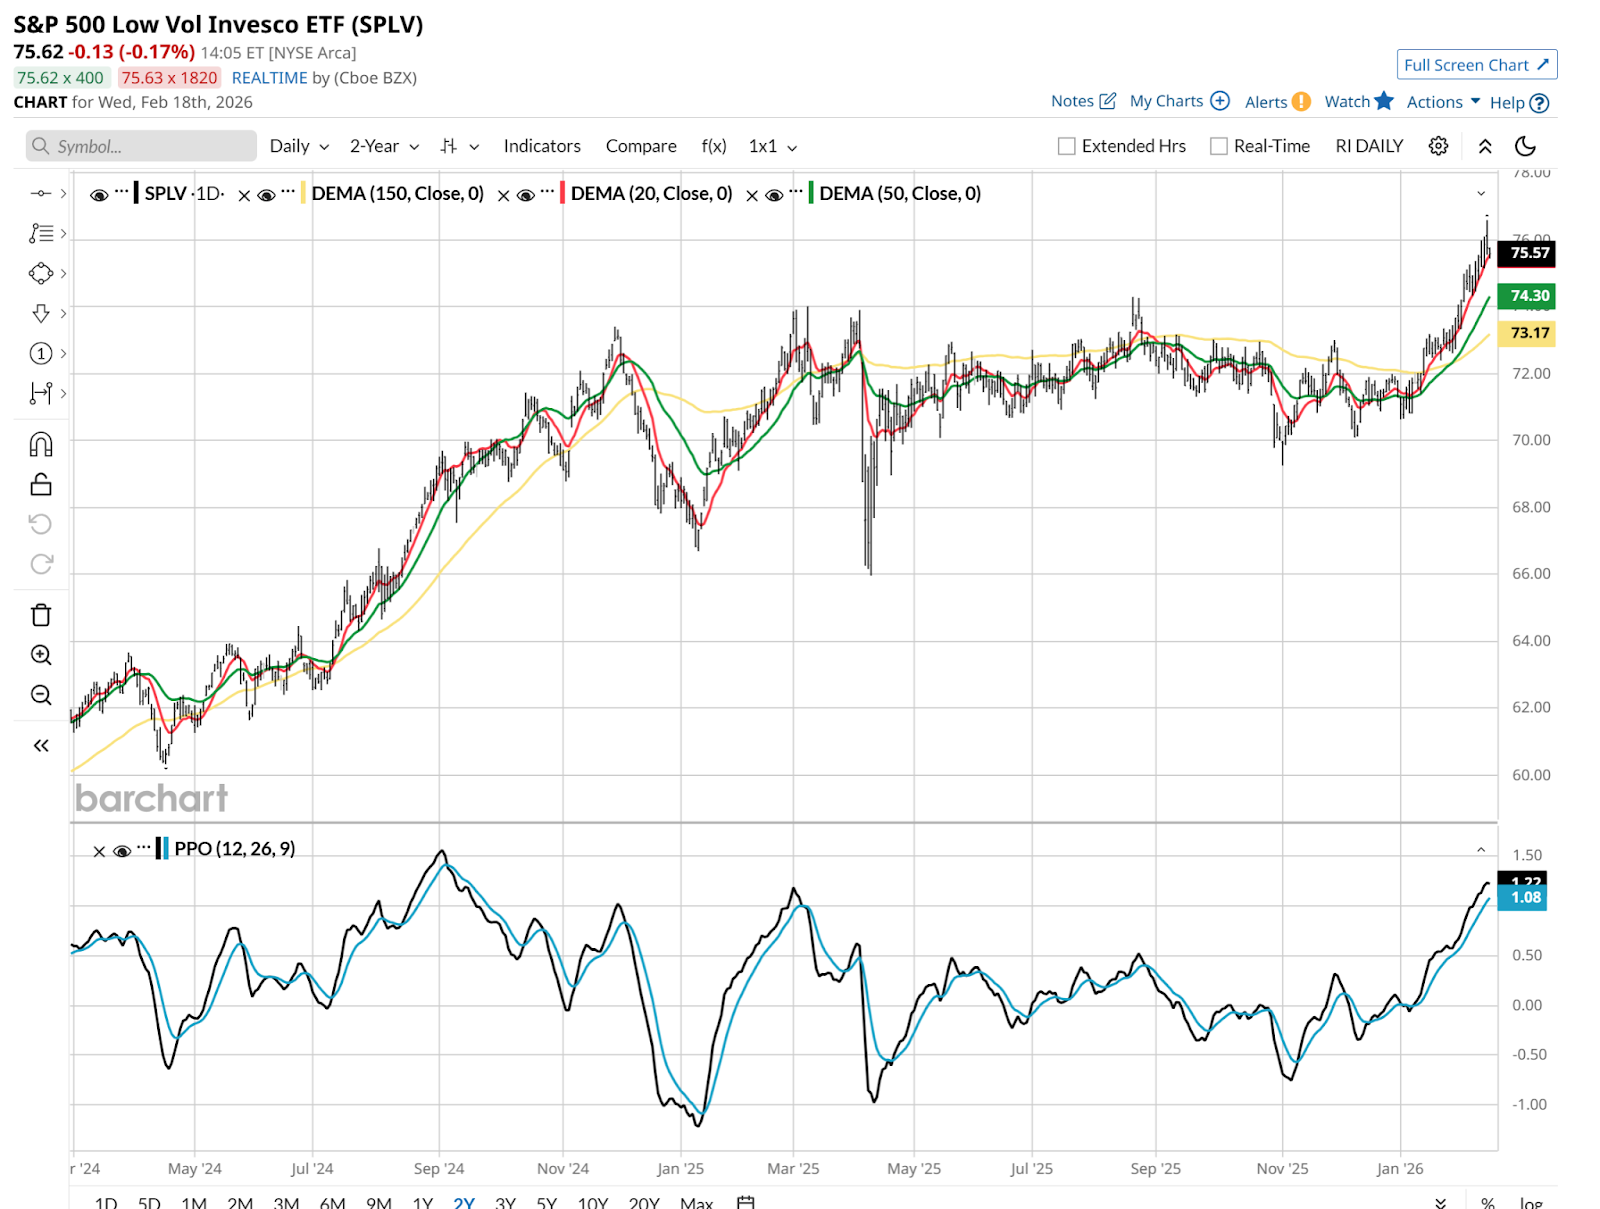Open the custom date range calendar icon
The width and height of the screenshot is (1600, 1209).
[x=746, y=1202]
